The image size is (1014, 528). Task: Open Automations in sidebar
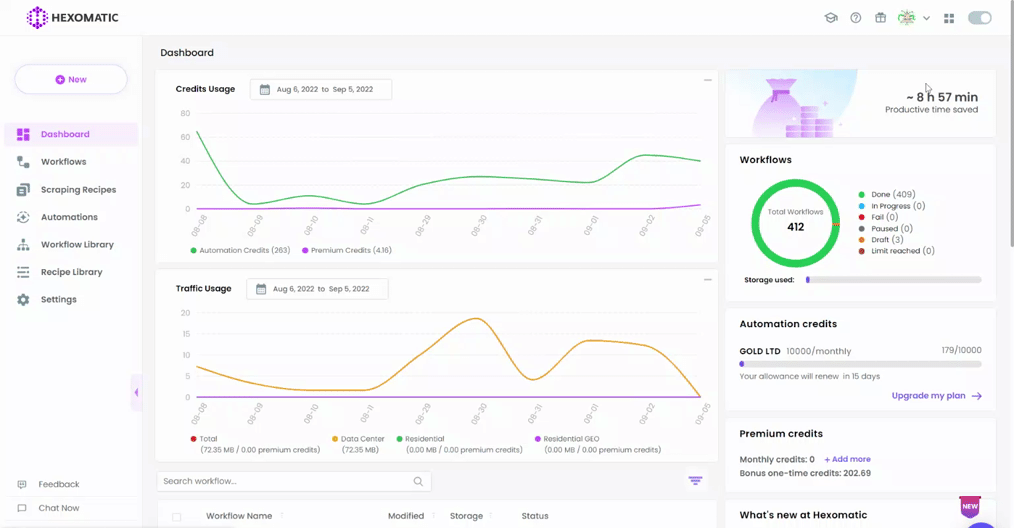[x=71, y=217]
